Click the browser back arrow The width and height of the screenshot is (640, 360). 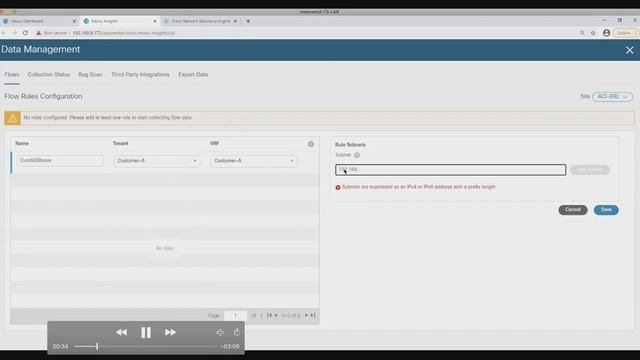coord(4,33)
